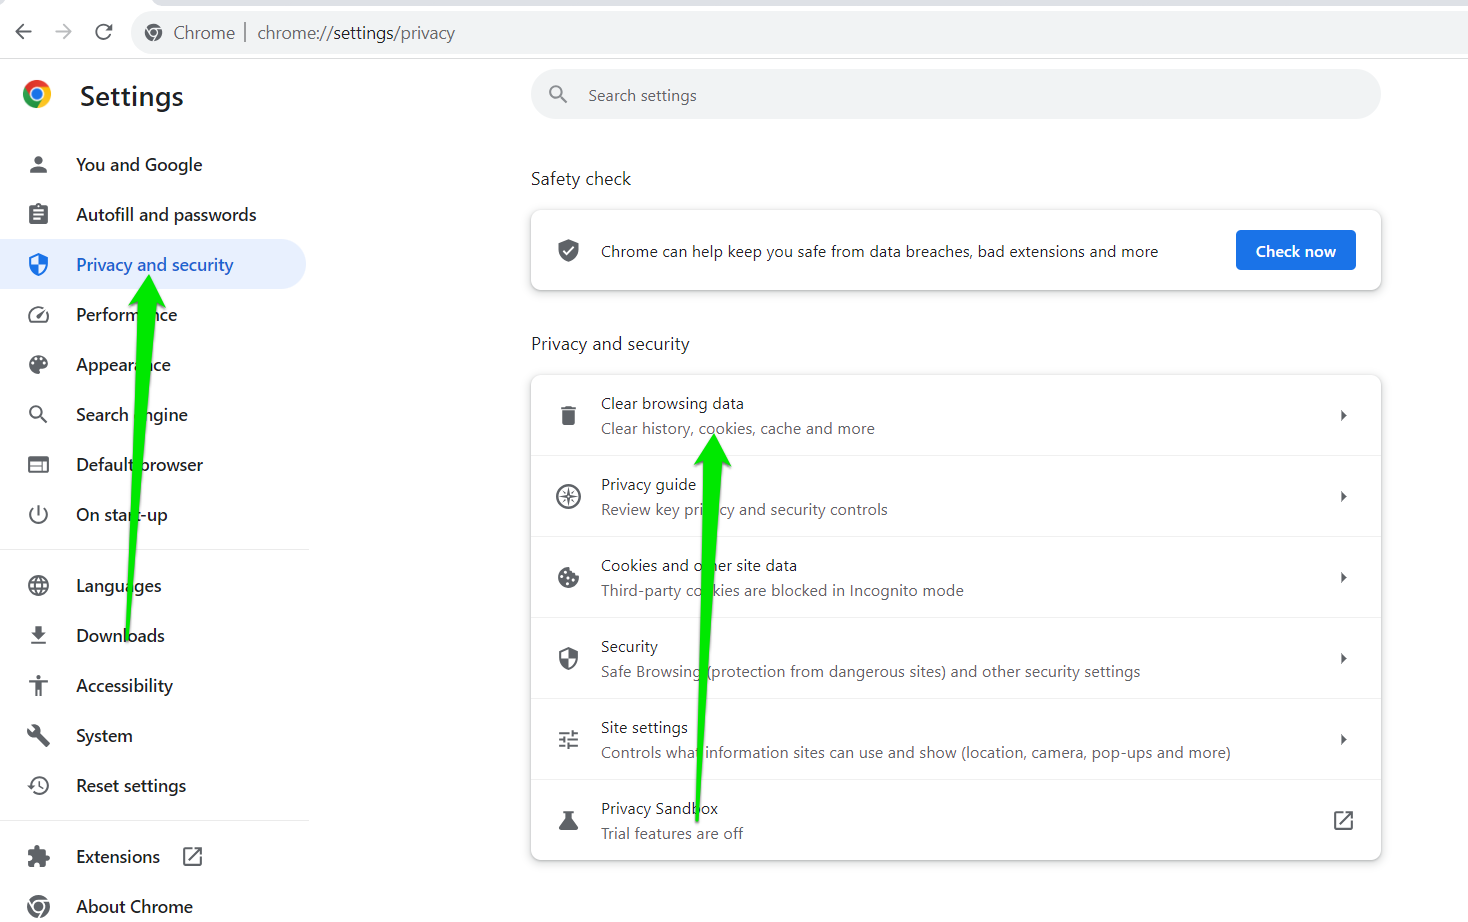Image resolution: width=1468 pixels, height=922 pixels.
Task: Click the Downloads arrow icon
Action: (x=38, y=636)
